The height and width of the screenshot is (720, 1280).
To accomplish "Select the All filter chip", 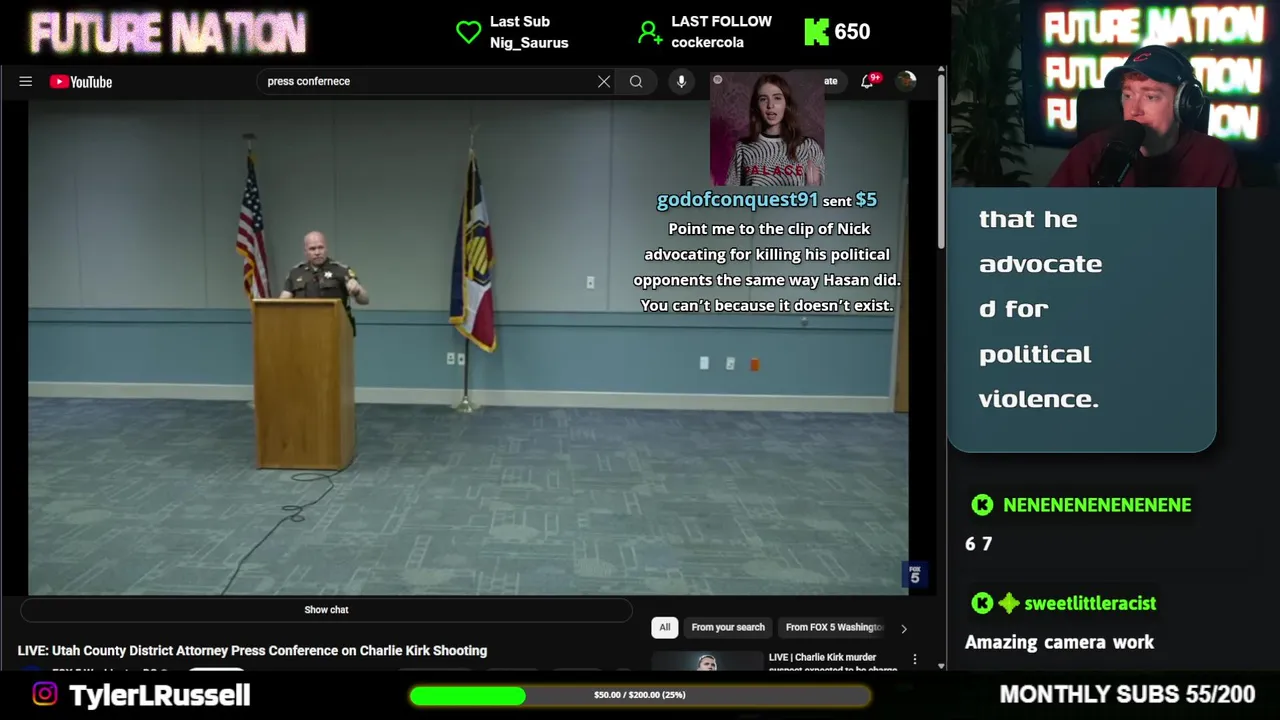I will pyautogui.click(x=664, y=627).
